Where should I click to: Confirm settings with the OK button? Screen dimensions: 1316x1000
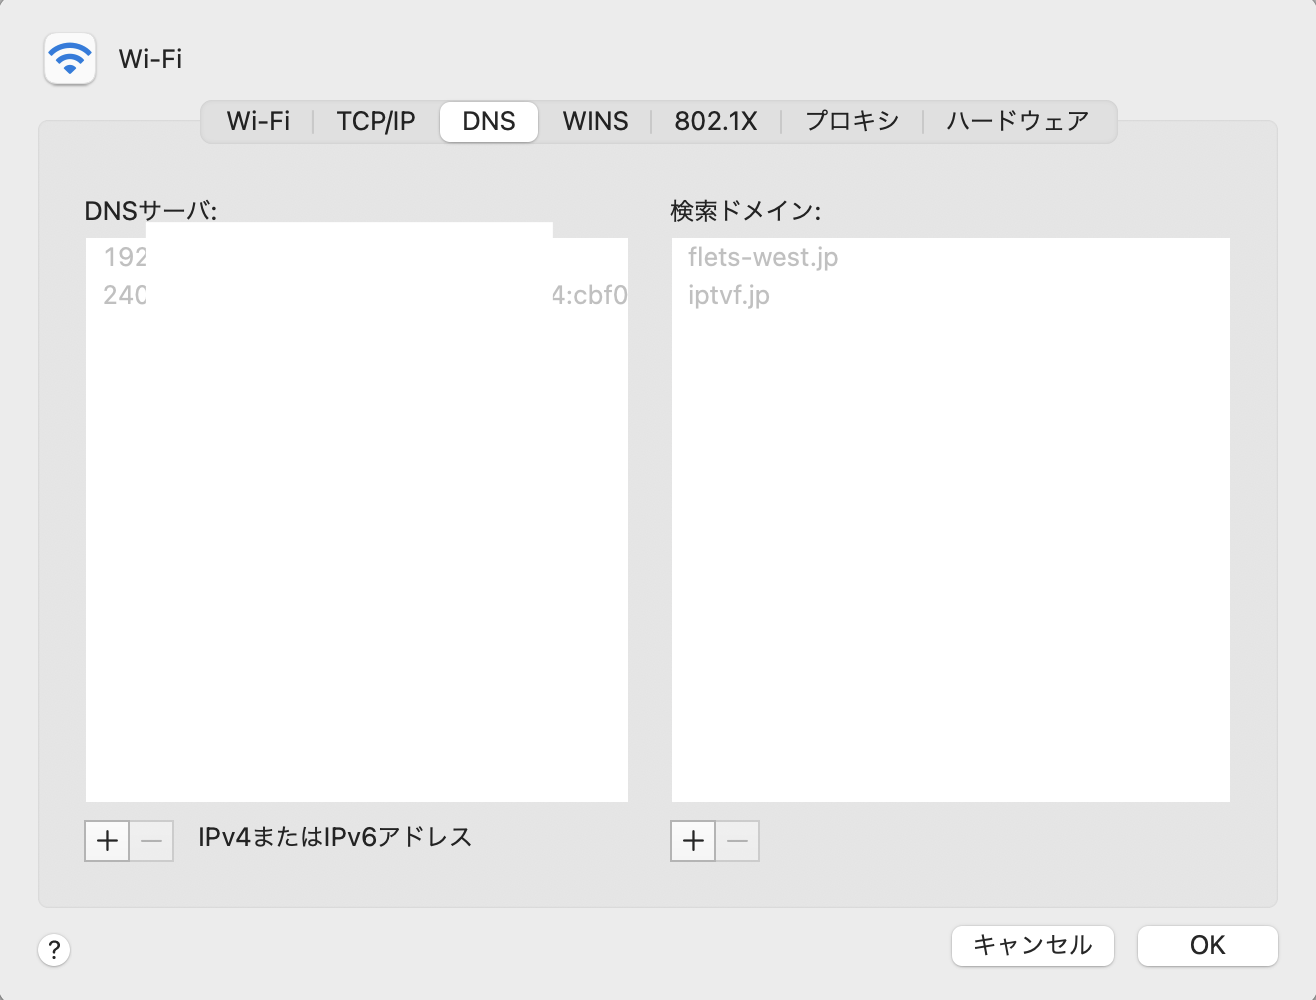point(1207,945)
